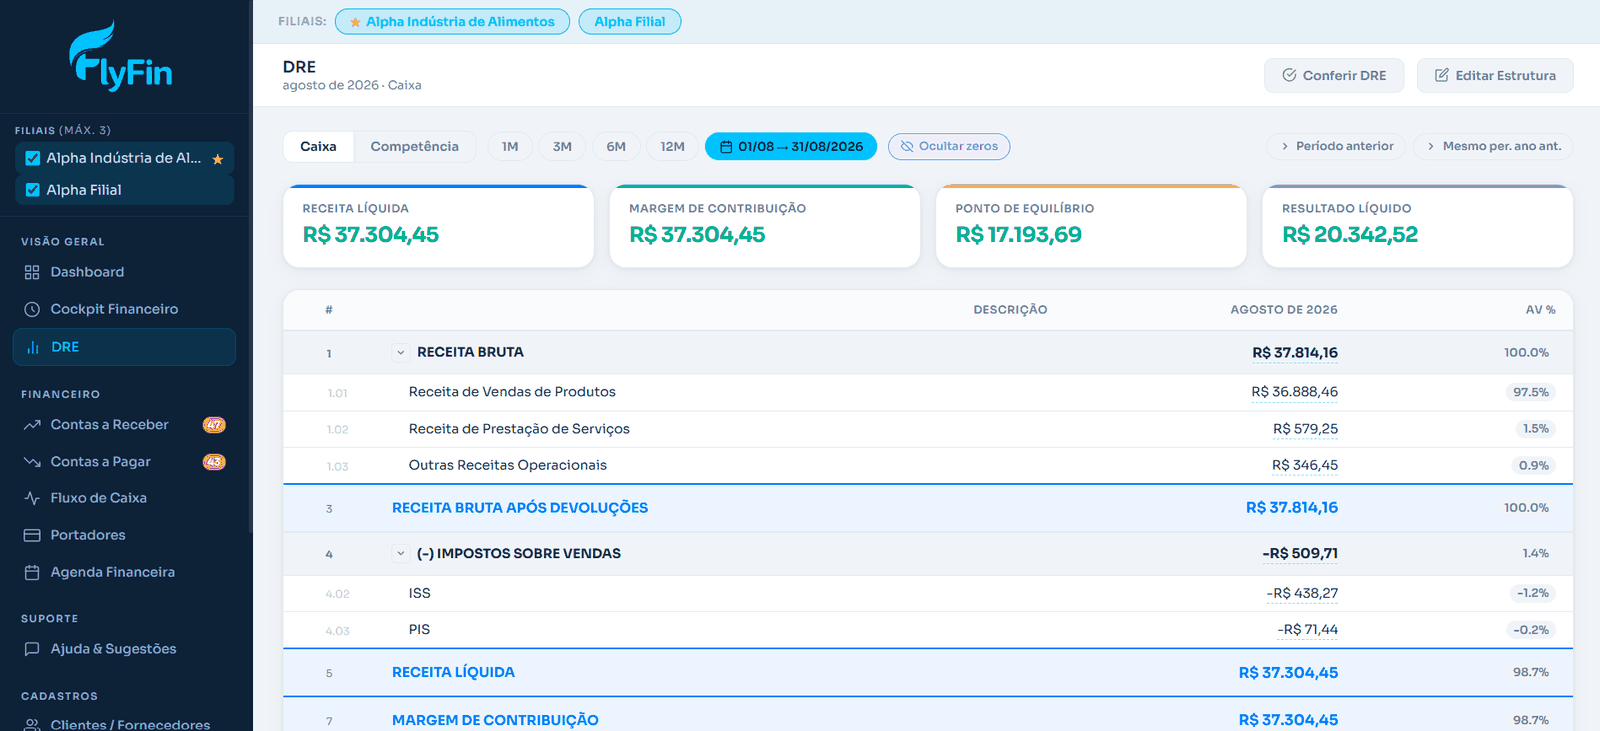Open Dashboard from the sidebar
1600x731 pixels.
coord(124,272)
